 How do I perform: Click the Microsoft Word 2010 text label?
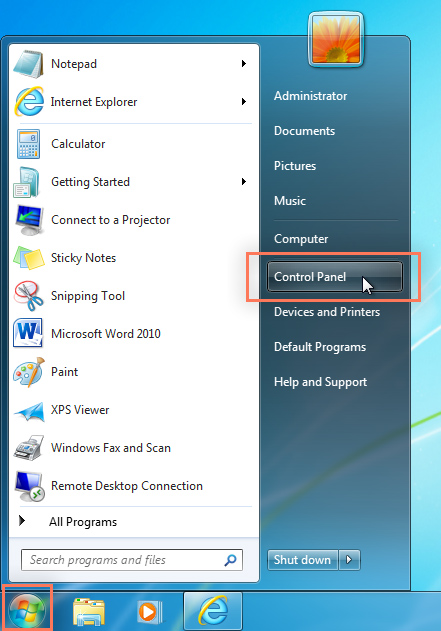(105, 334)
